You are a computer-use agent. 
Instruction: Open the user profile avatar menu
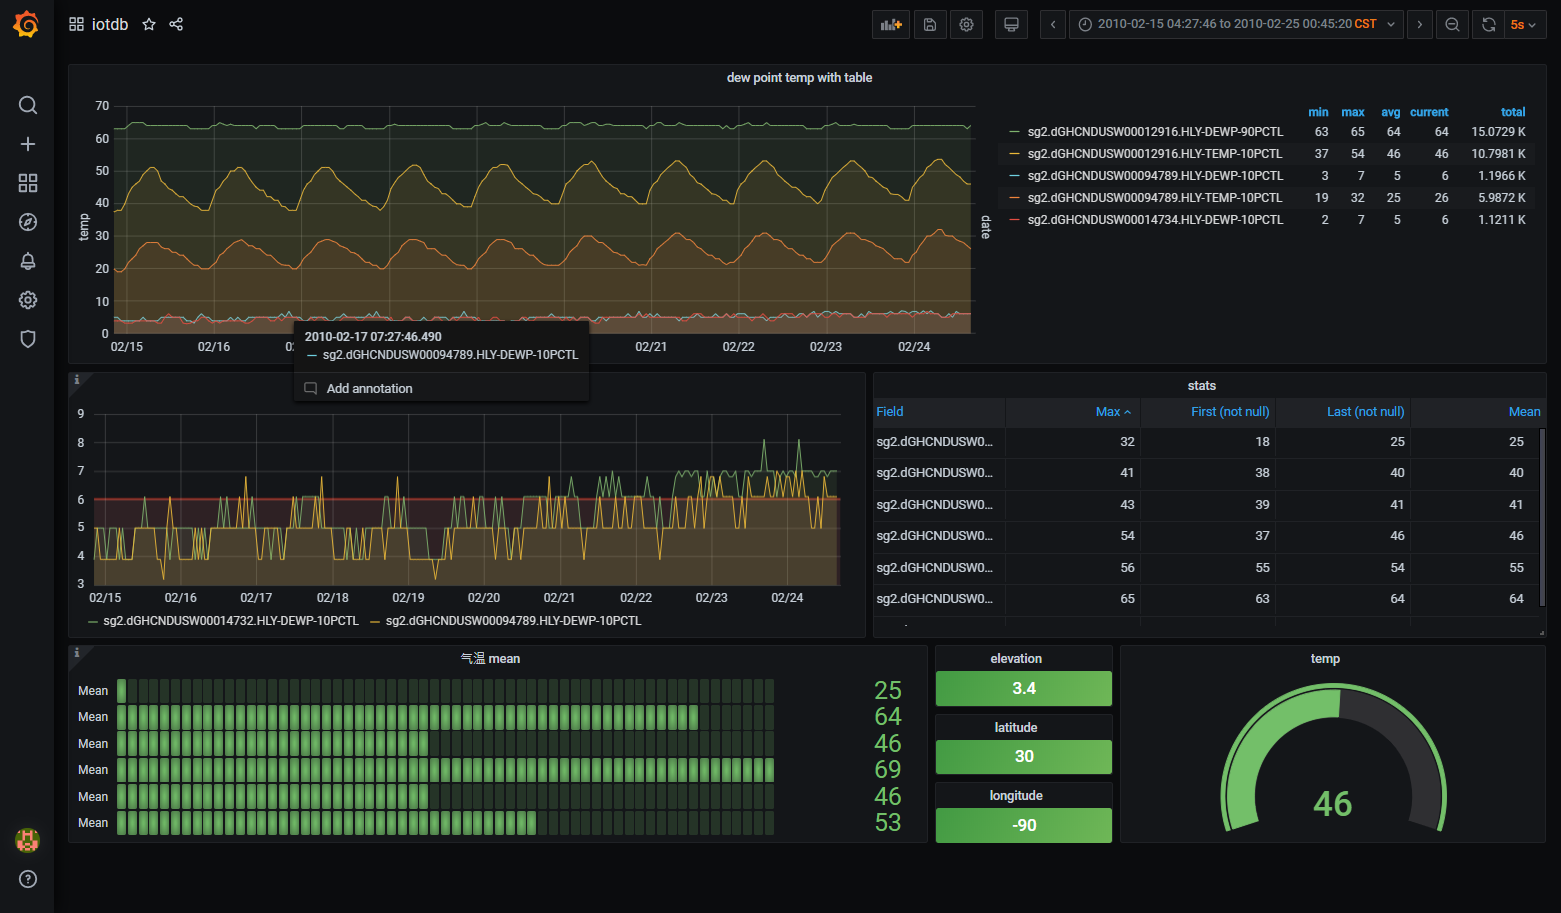[x=27, y=841]
